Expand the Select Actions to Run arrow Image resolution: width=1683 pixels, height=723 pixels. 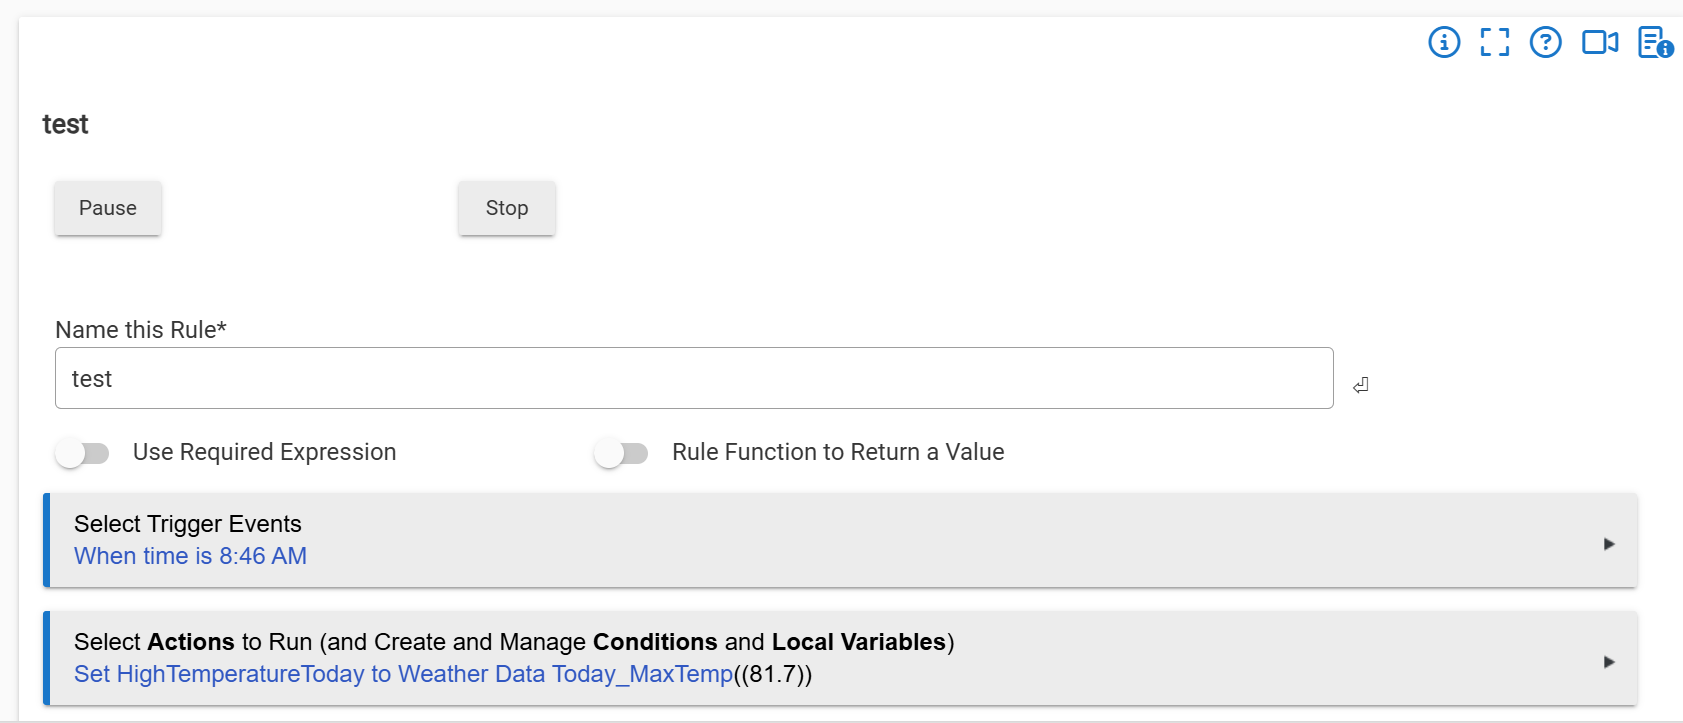[1609, 662]
